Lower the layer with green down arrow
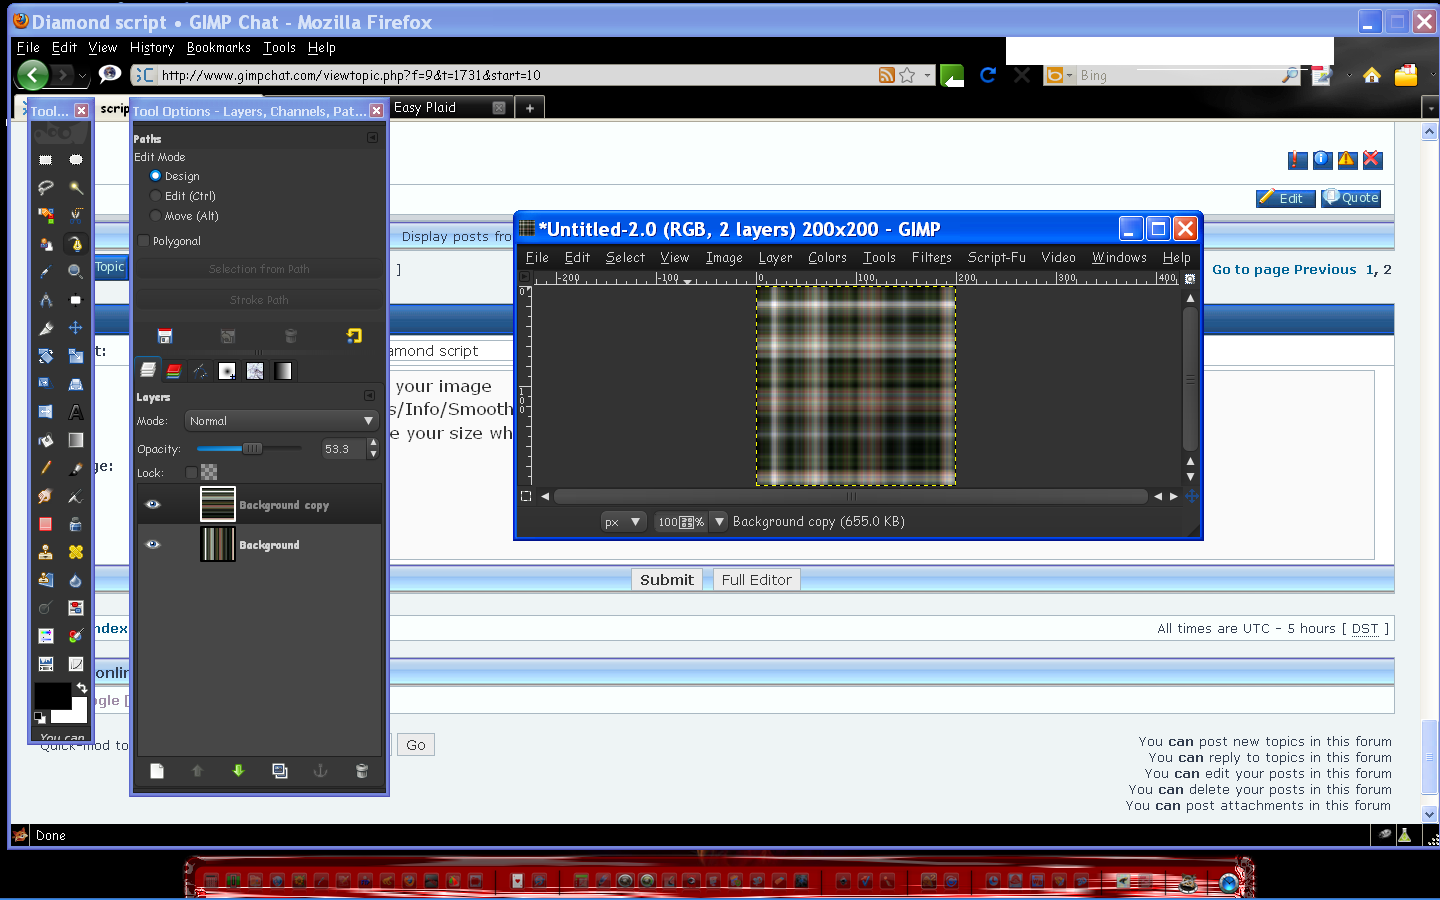This screenshot has width=1440, height=900. 238,770
